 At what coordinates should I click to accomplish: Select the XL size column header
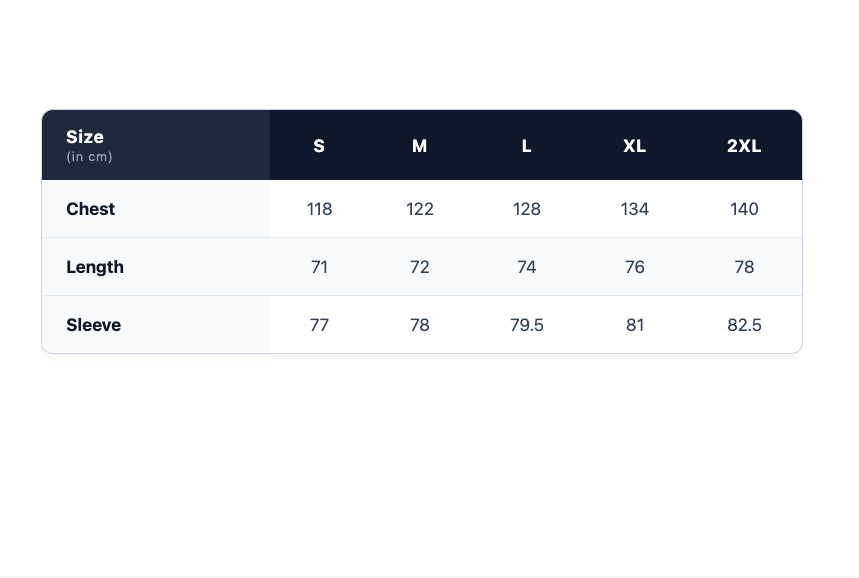(634, 146)
